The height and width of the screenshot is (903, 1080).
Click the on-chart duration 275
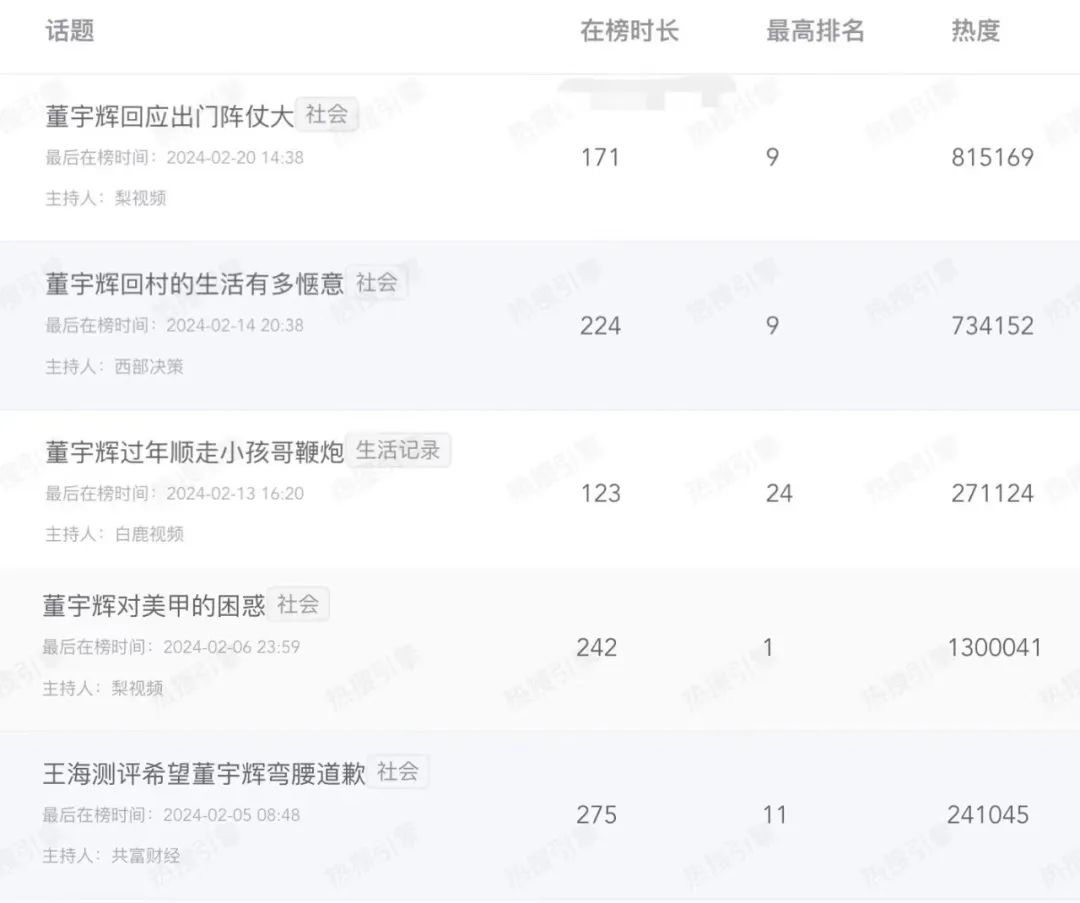[x=596, y=815]
